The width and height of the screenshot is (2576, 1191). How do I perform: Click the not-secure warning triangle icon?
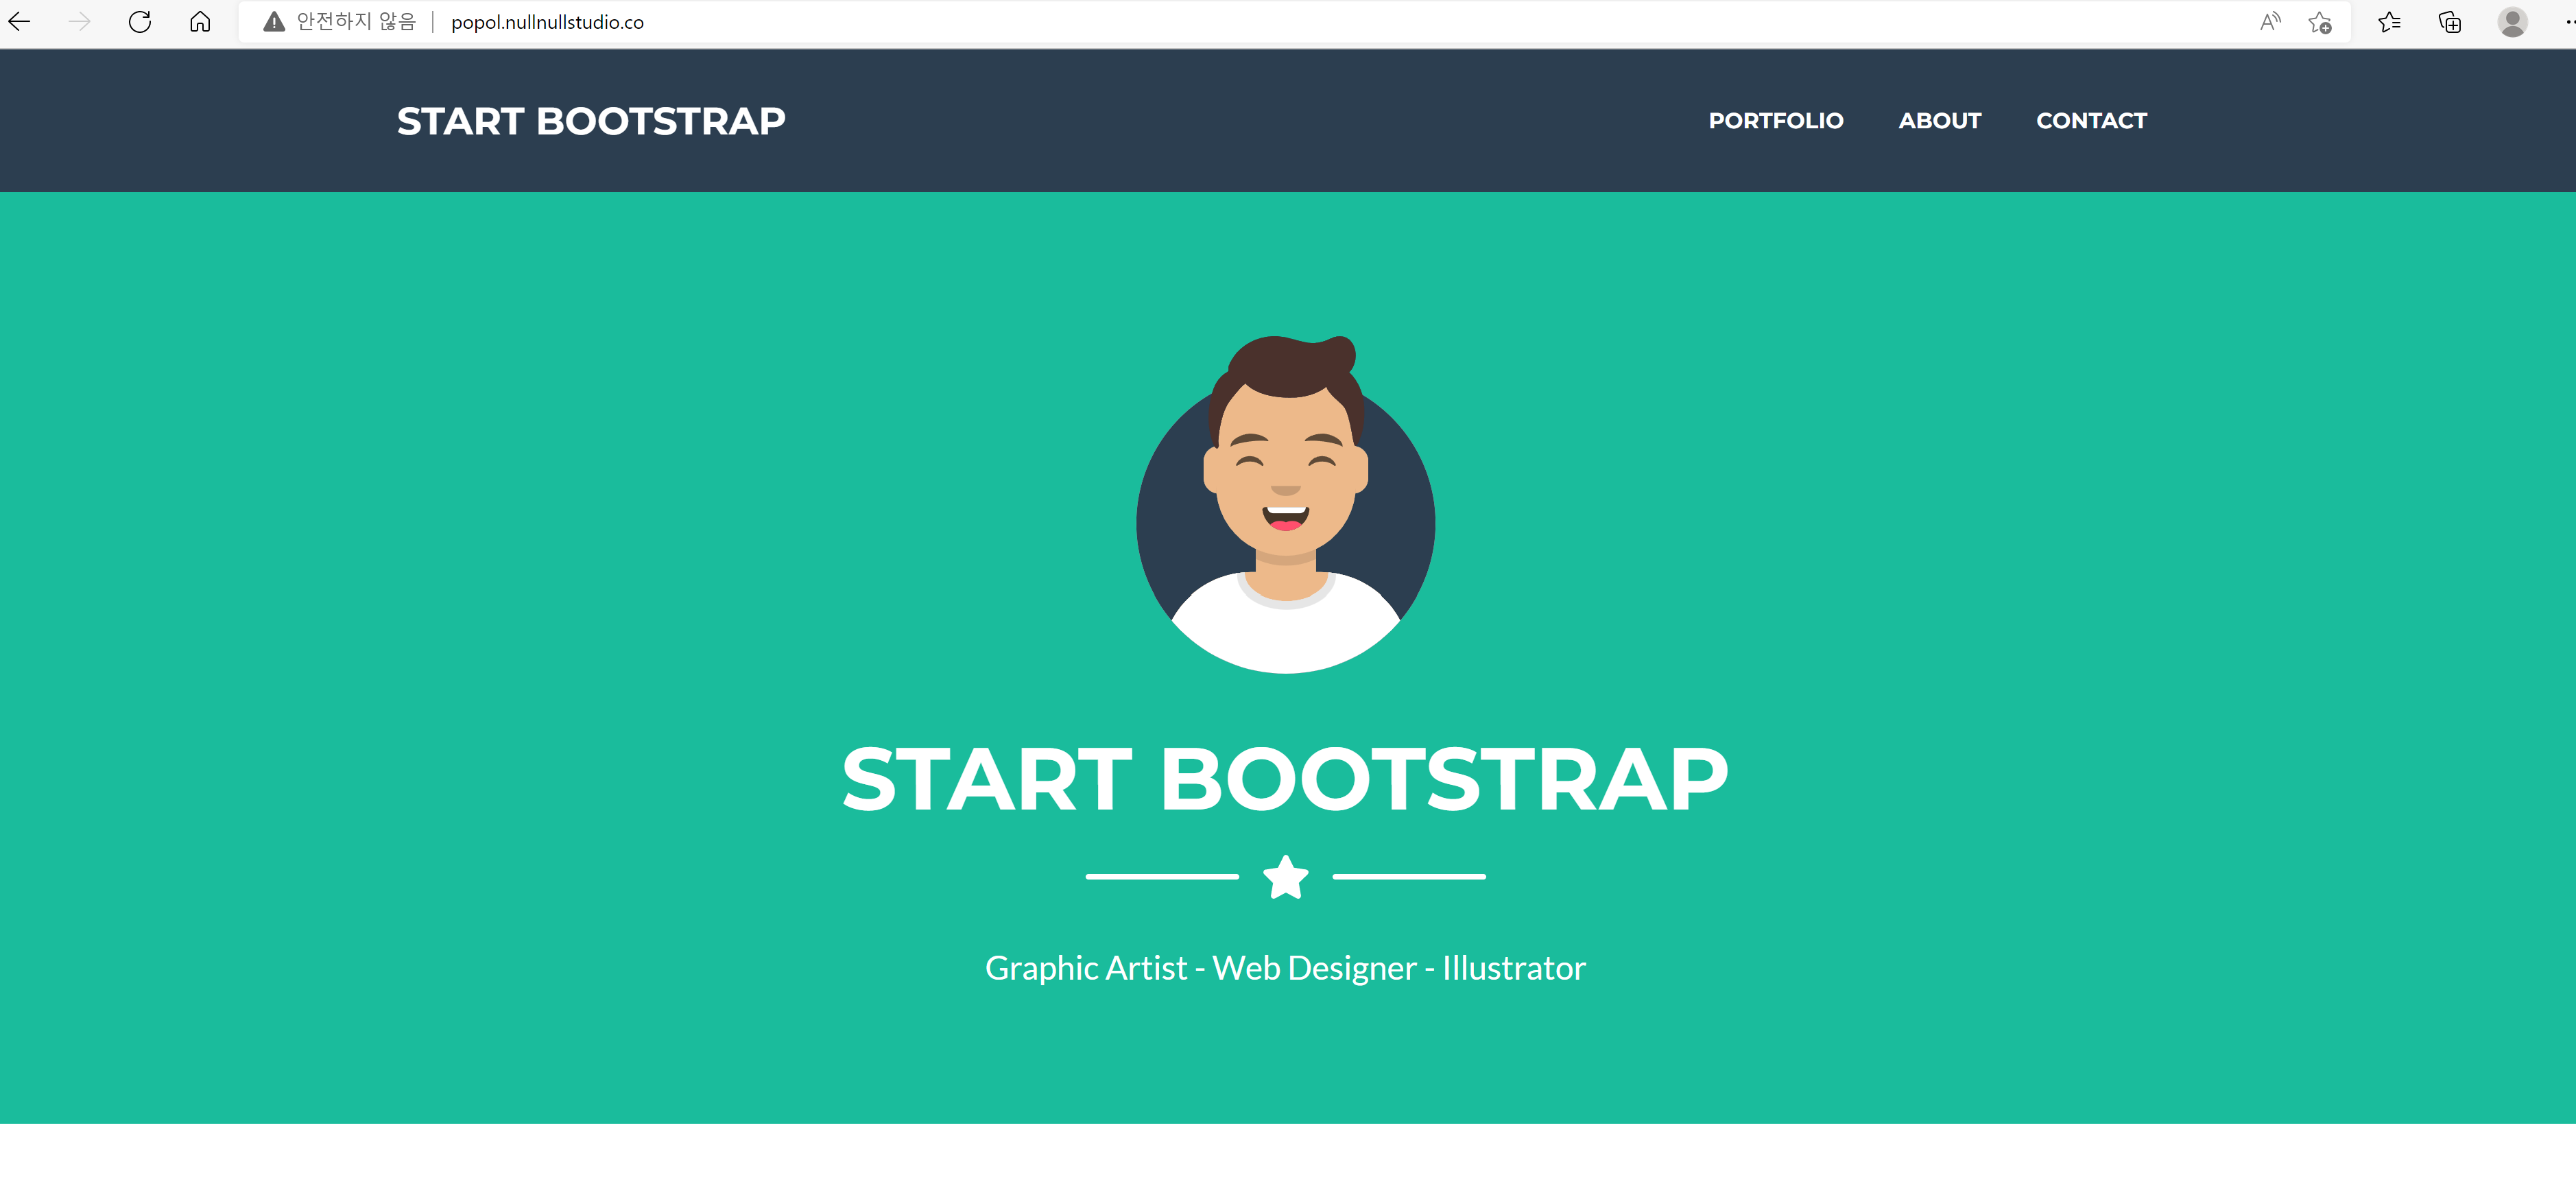click(x=274, y=22)
